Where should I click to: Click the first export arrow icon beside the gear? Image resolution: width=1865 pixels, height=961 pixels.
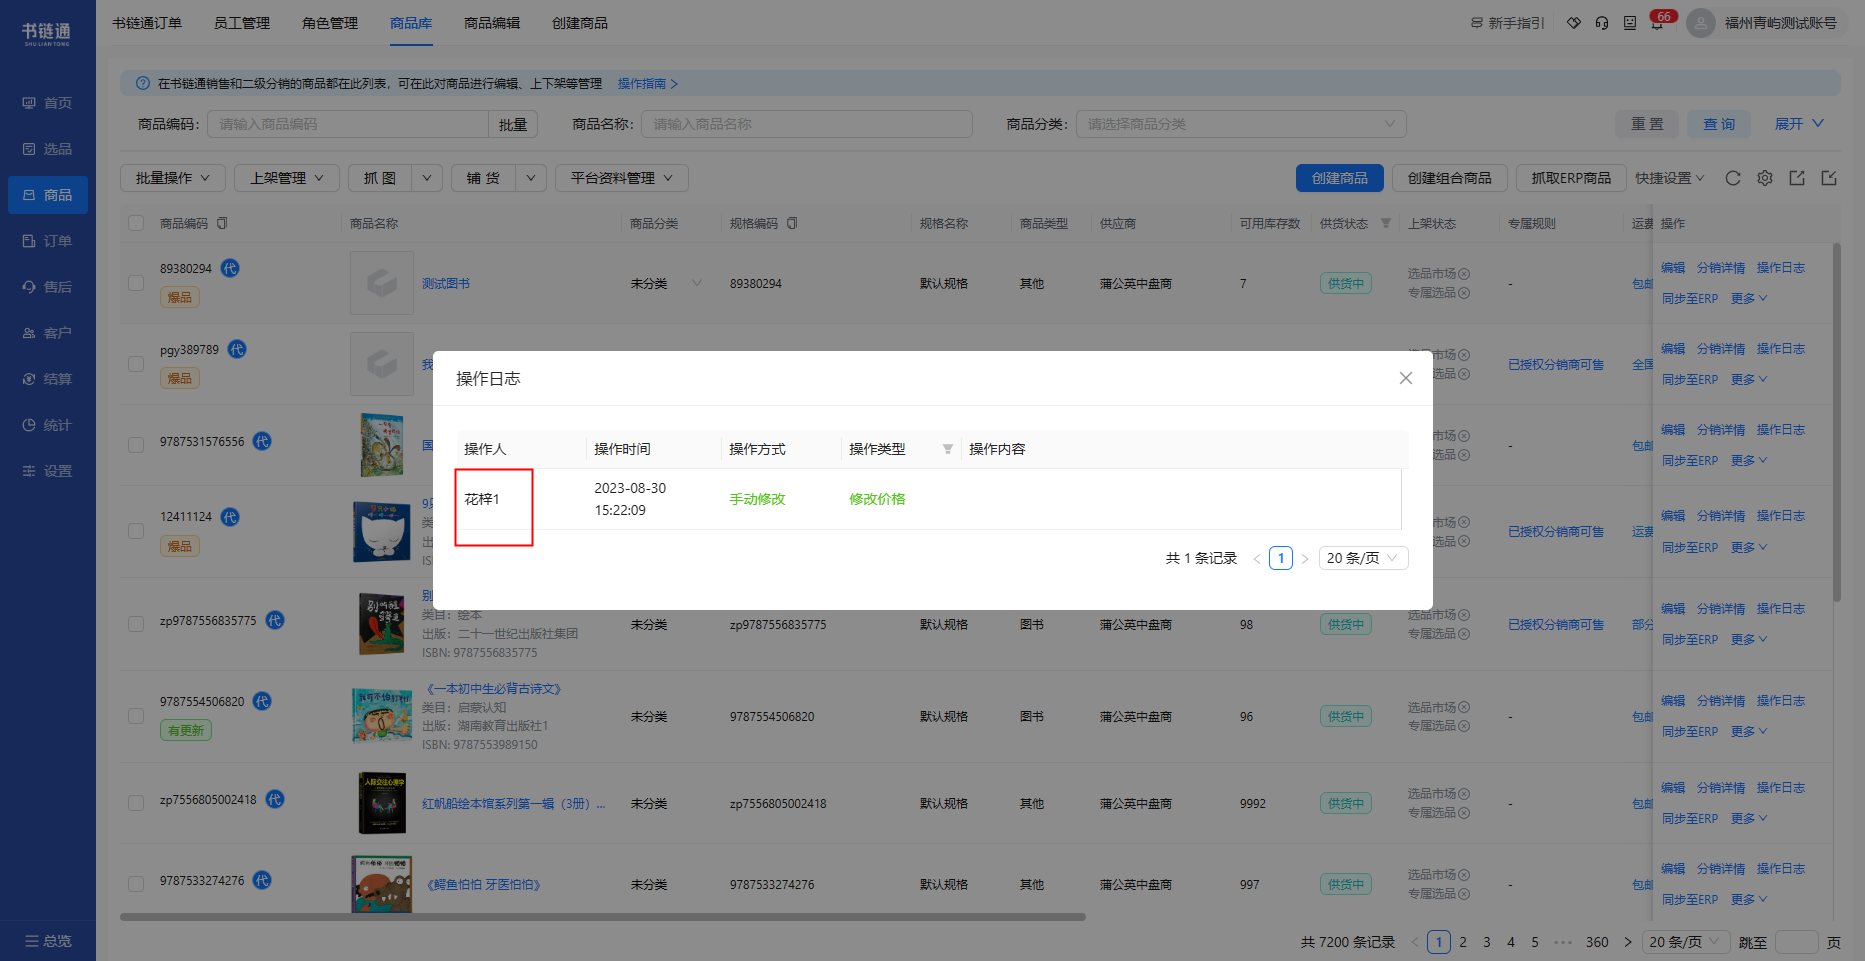1797,178
